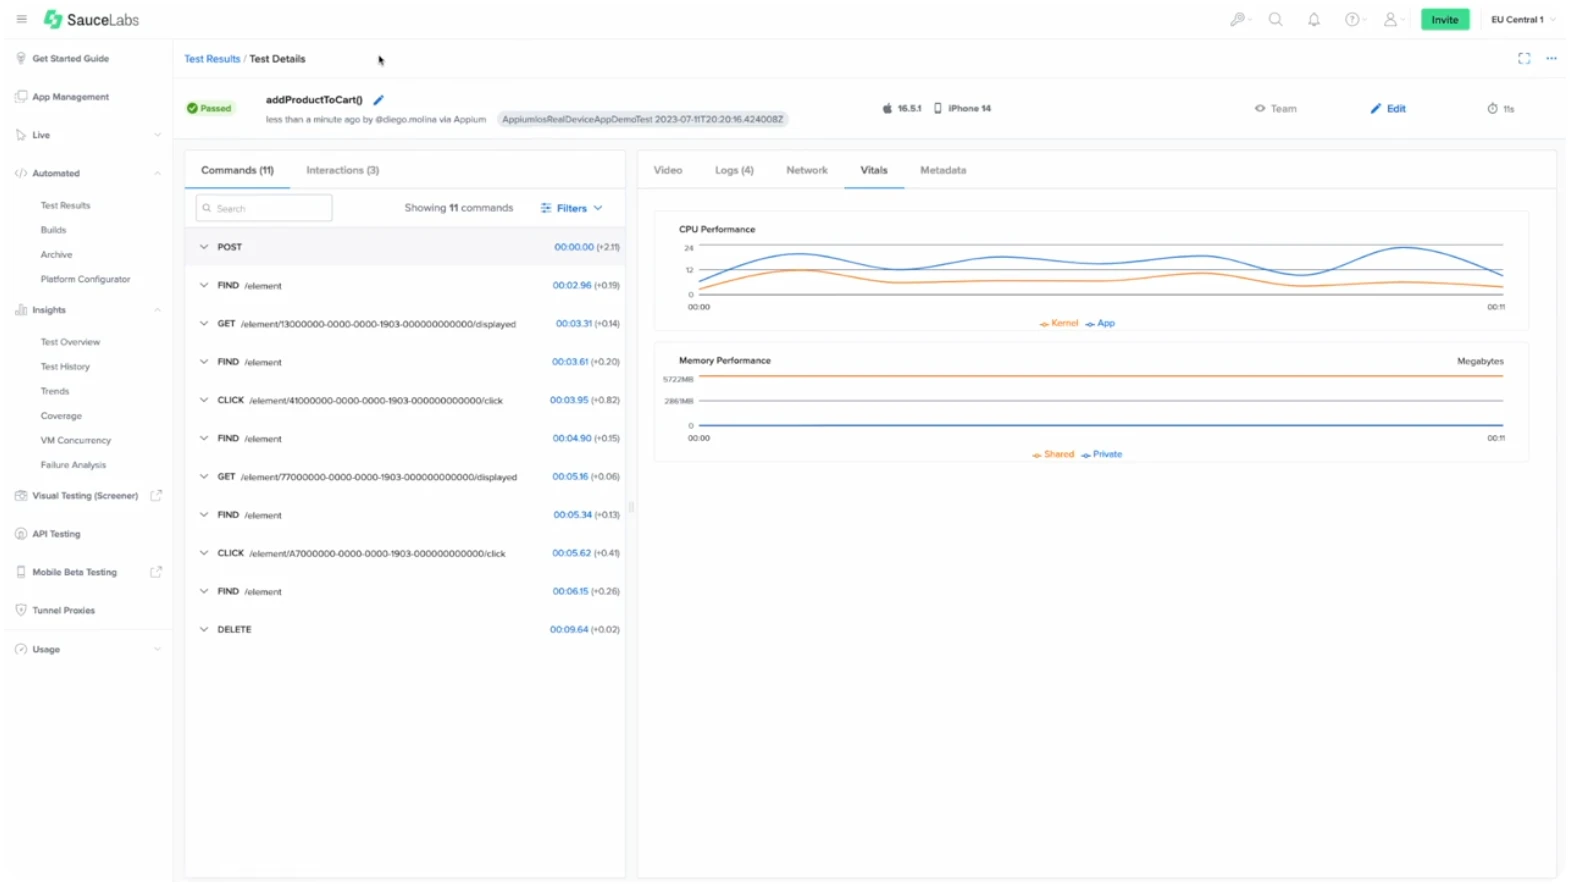Click the Visual Testing camera icon
Screen dimensions: 1570x886
[x=21, y=495]
